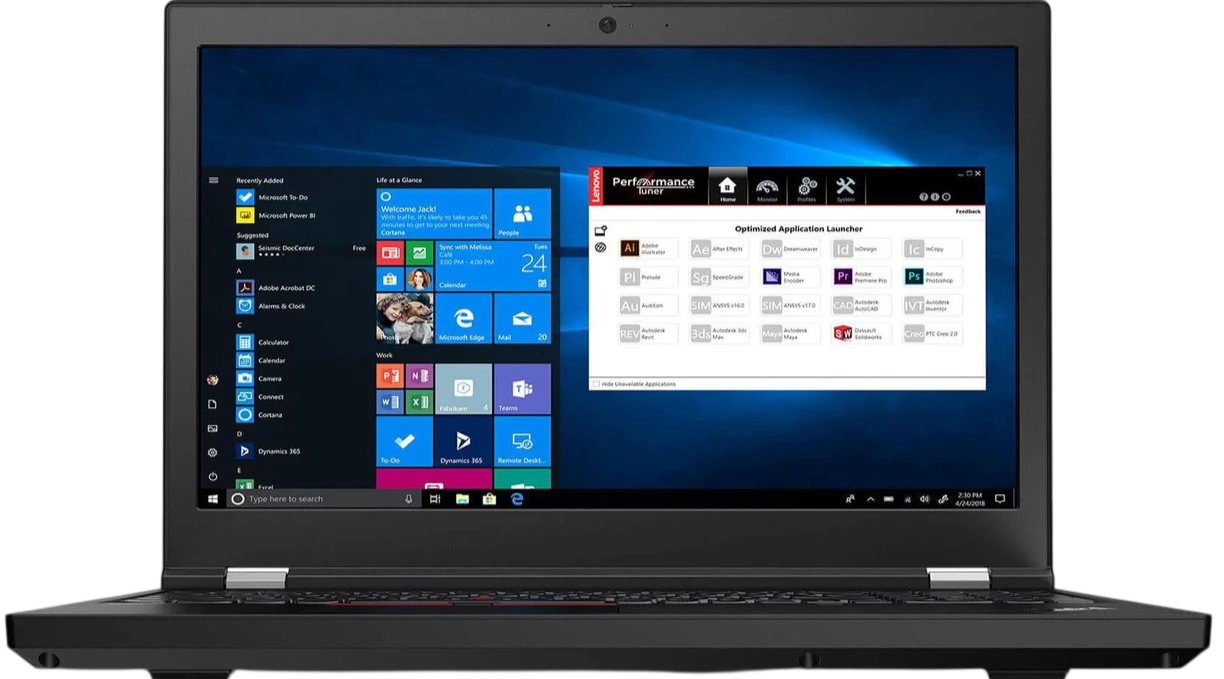Open the Dreamweaver launcher entry
Screen dimensions: 1224x679
tap(790, 249)
